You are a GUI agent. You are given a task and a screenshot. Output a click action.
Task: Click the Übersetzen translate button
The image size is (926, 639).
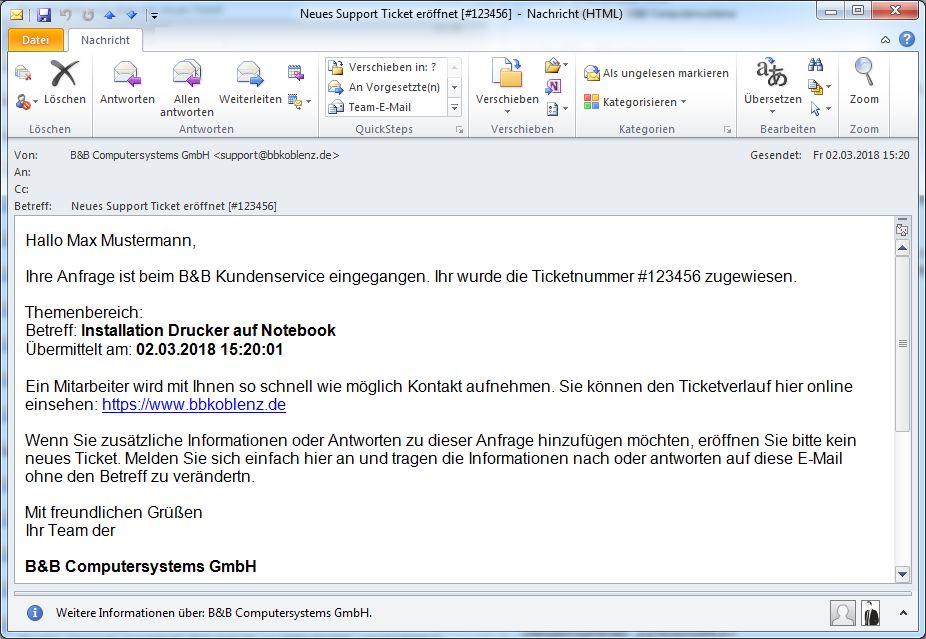pyautogui.click(x=772, y=86)
